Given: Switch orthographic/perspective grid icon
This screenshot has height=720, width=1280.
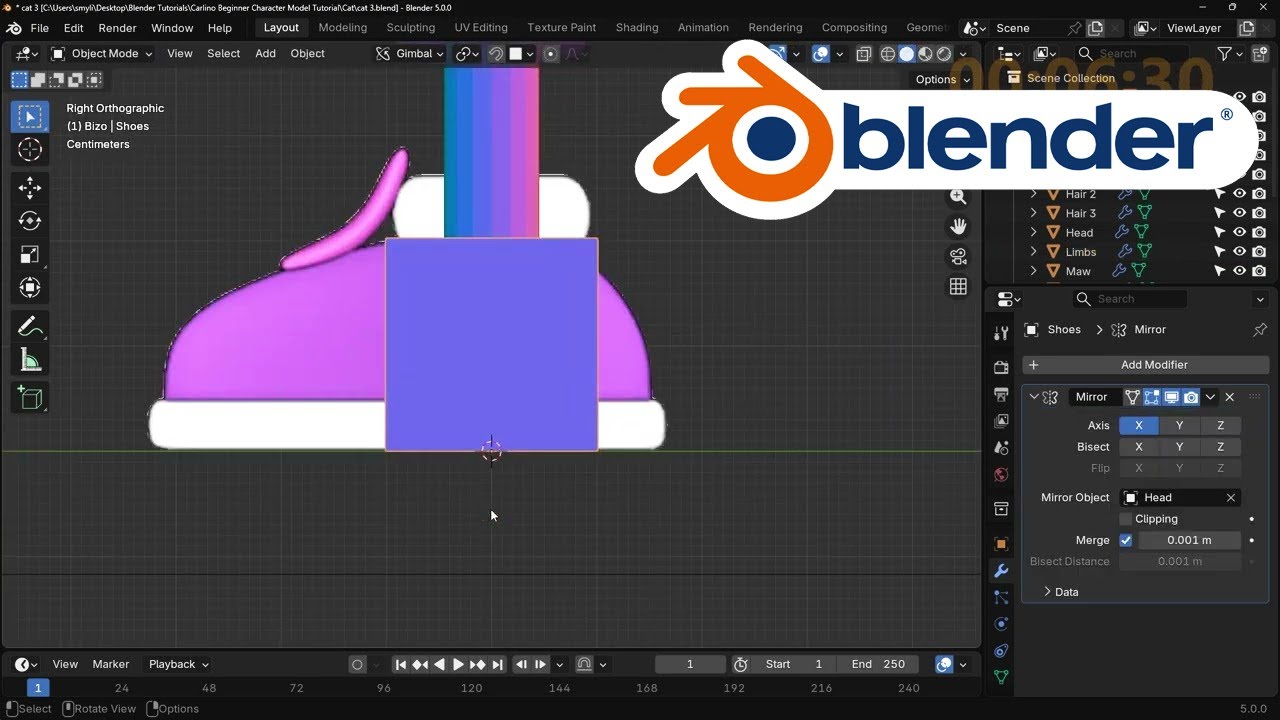Looking at the screenshot, I should (958, 287).
